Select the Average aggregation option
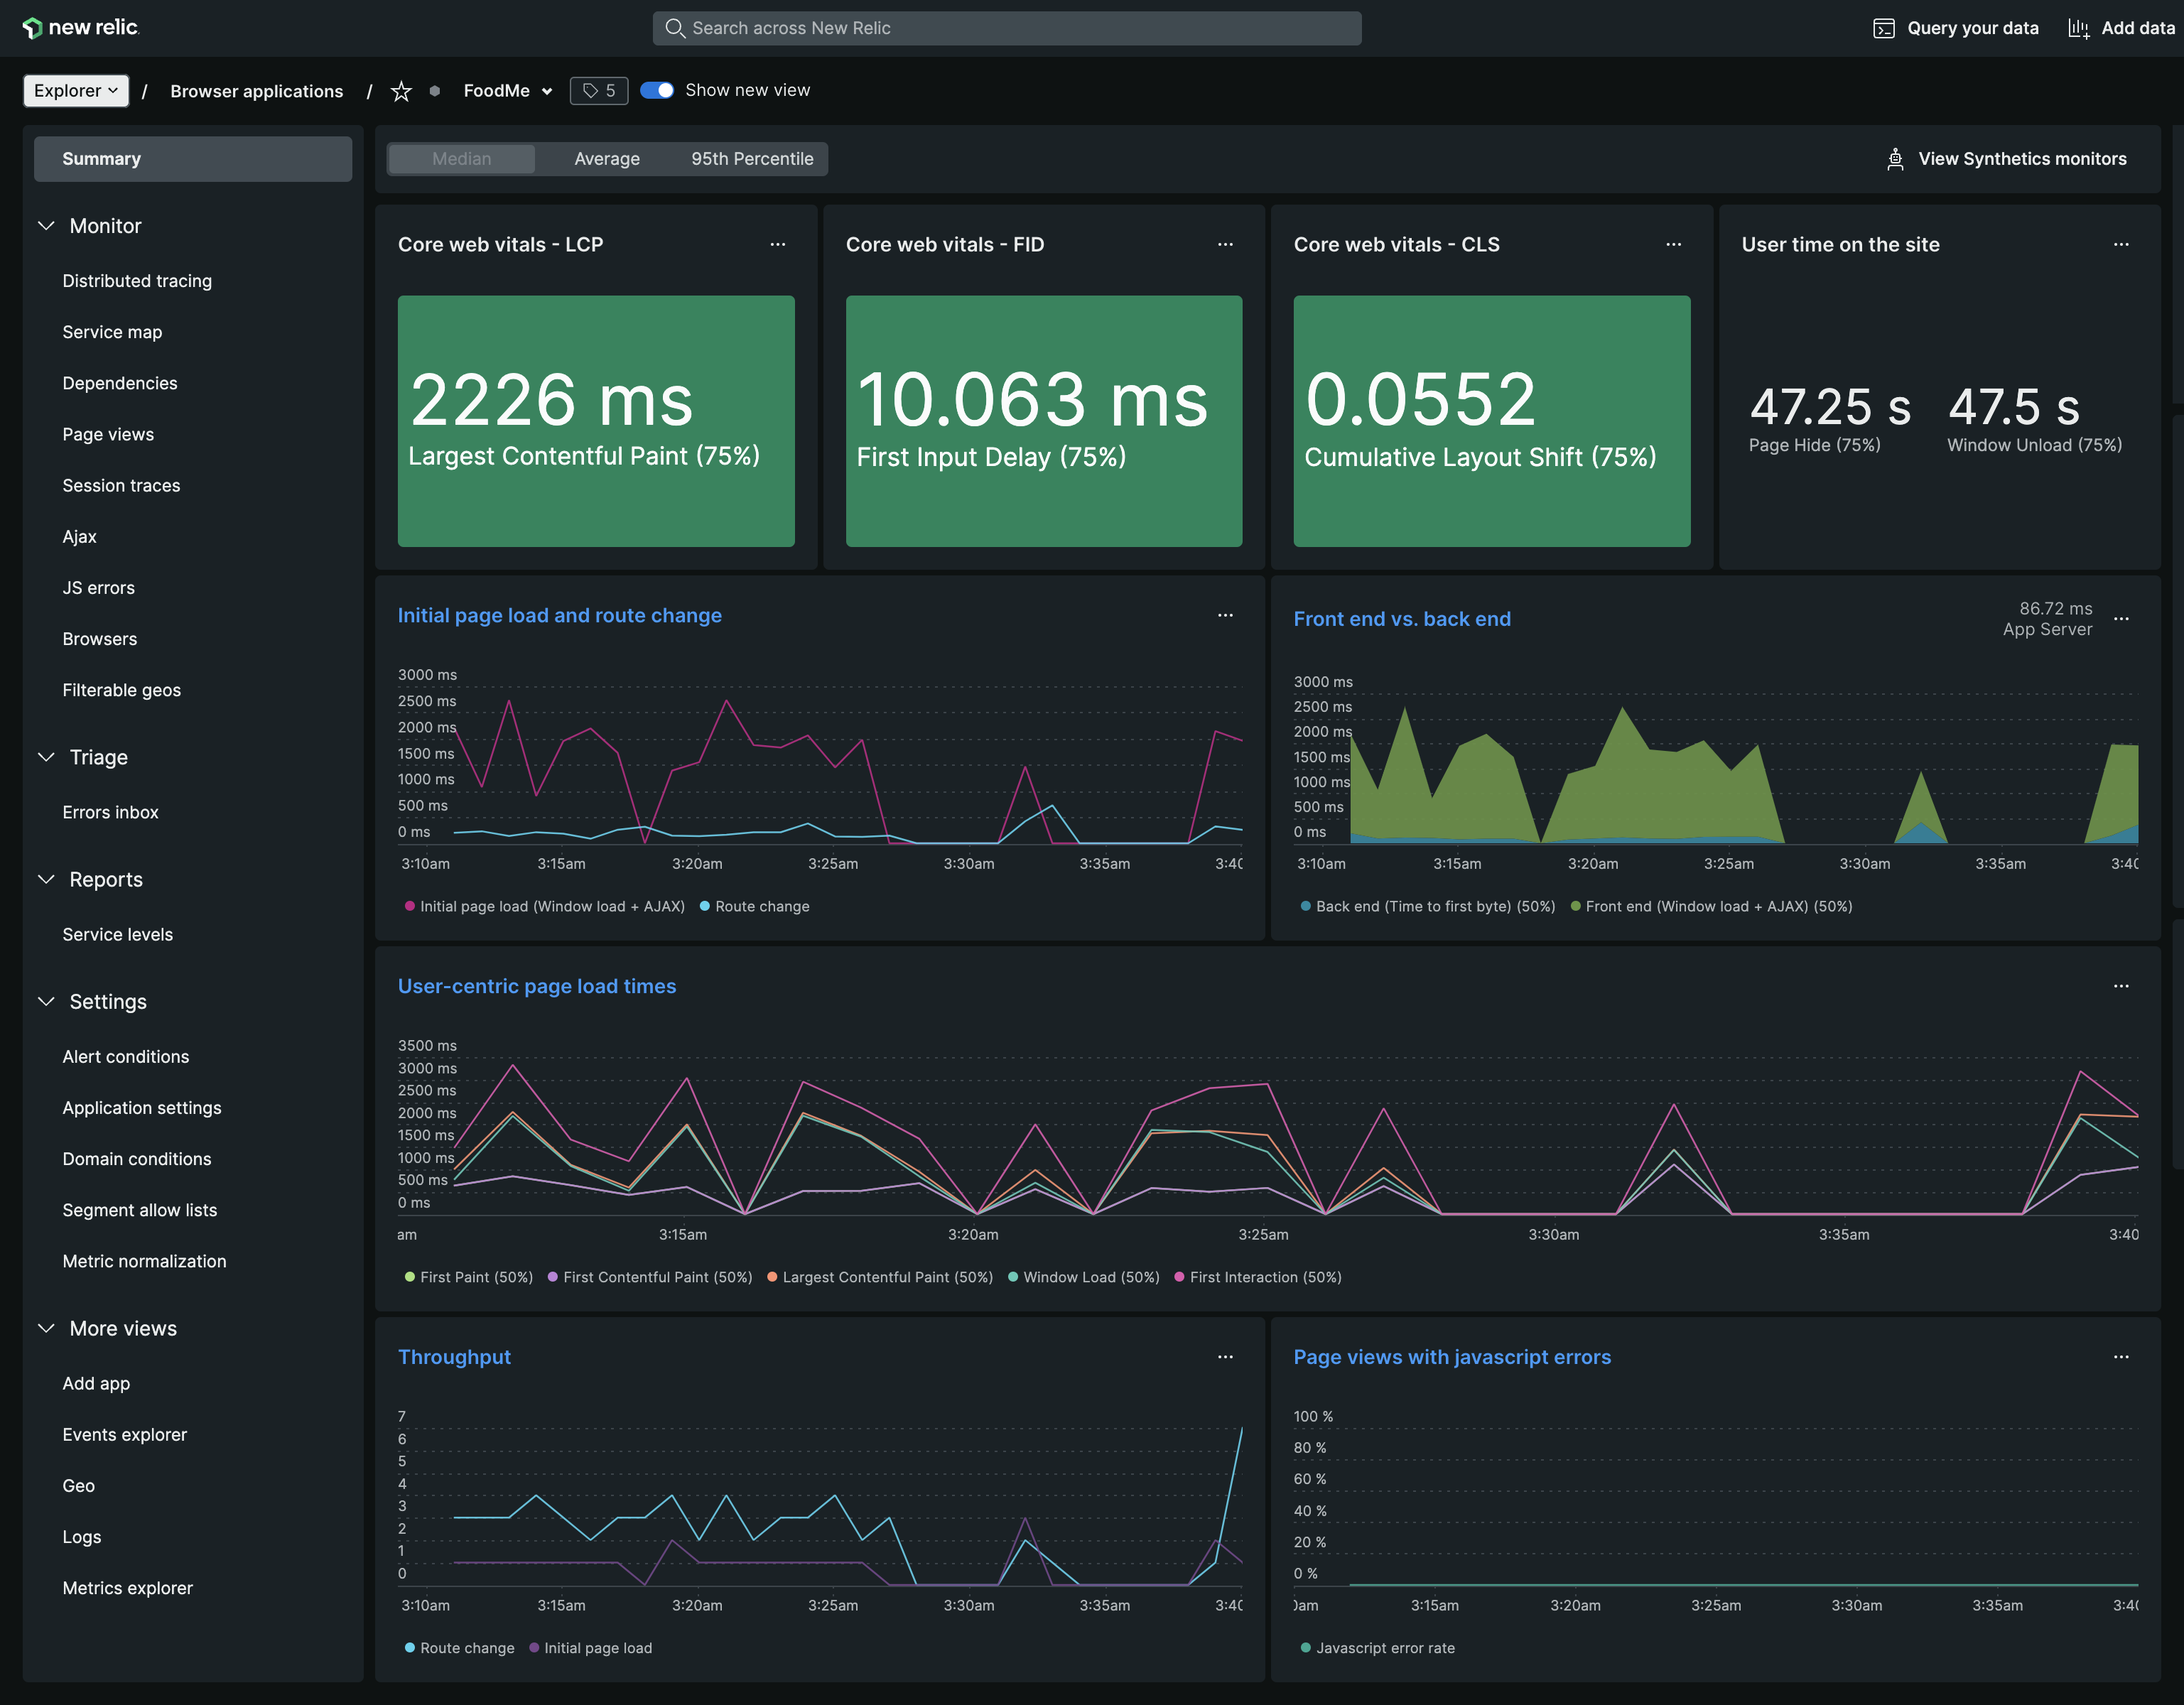This screenshot has width=2184, height=1705. 606,159
